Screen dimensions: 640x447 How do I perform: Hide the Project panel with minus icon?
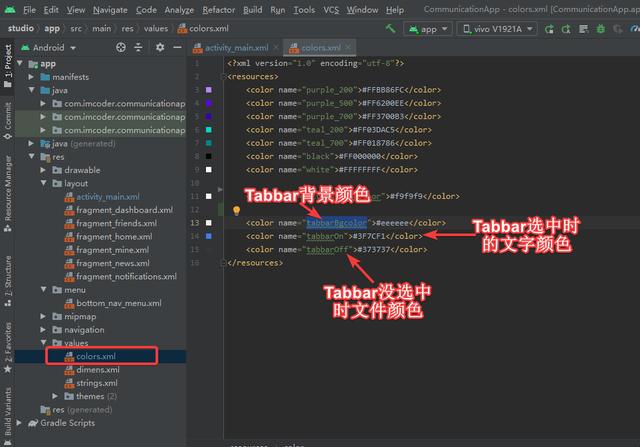pyautogui.click(x=177, y=47)
